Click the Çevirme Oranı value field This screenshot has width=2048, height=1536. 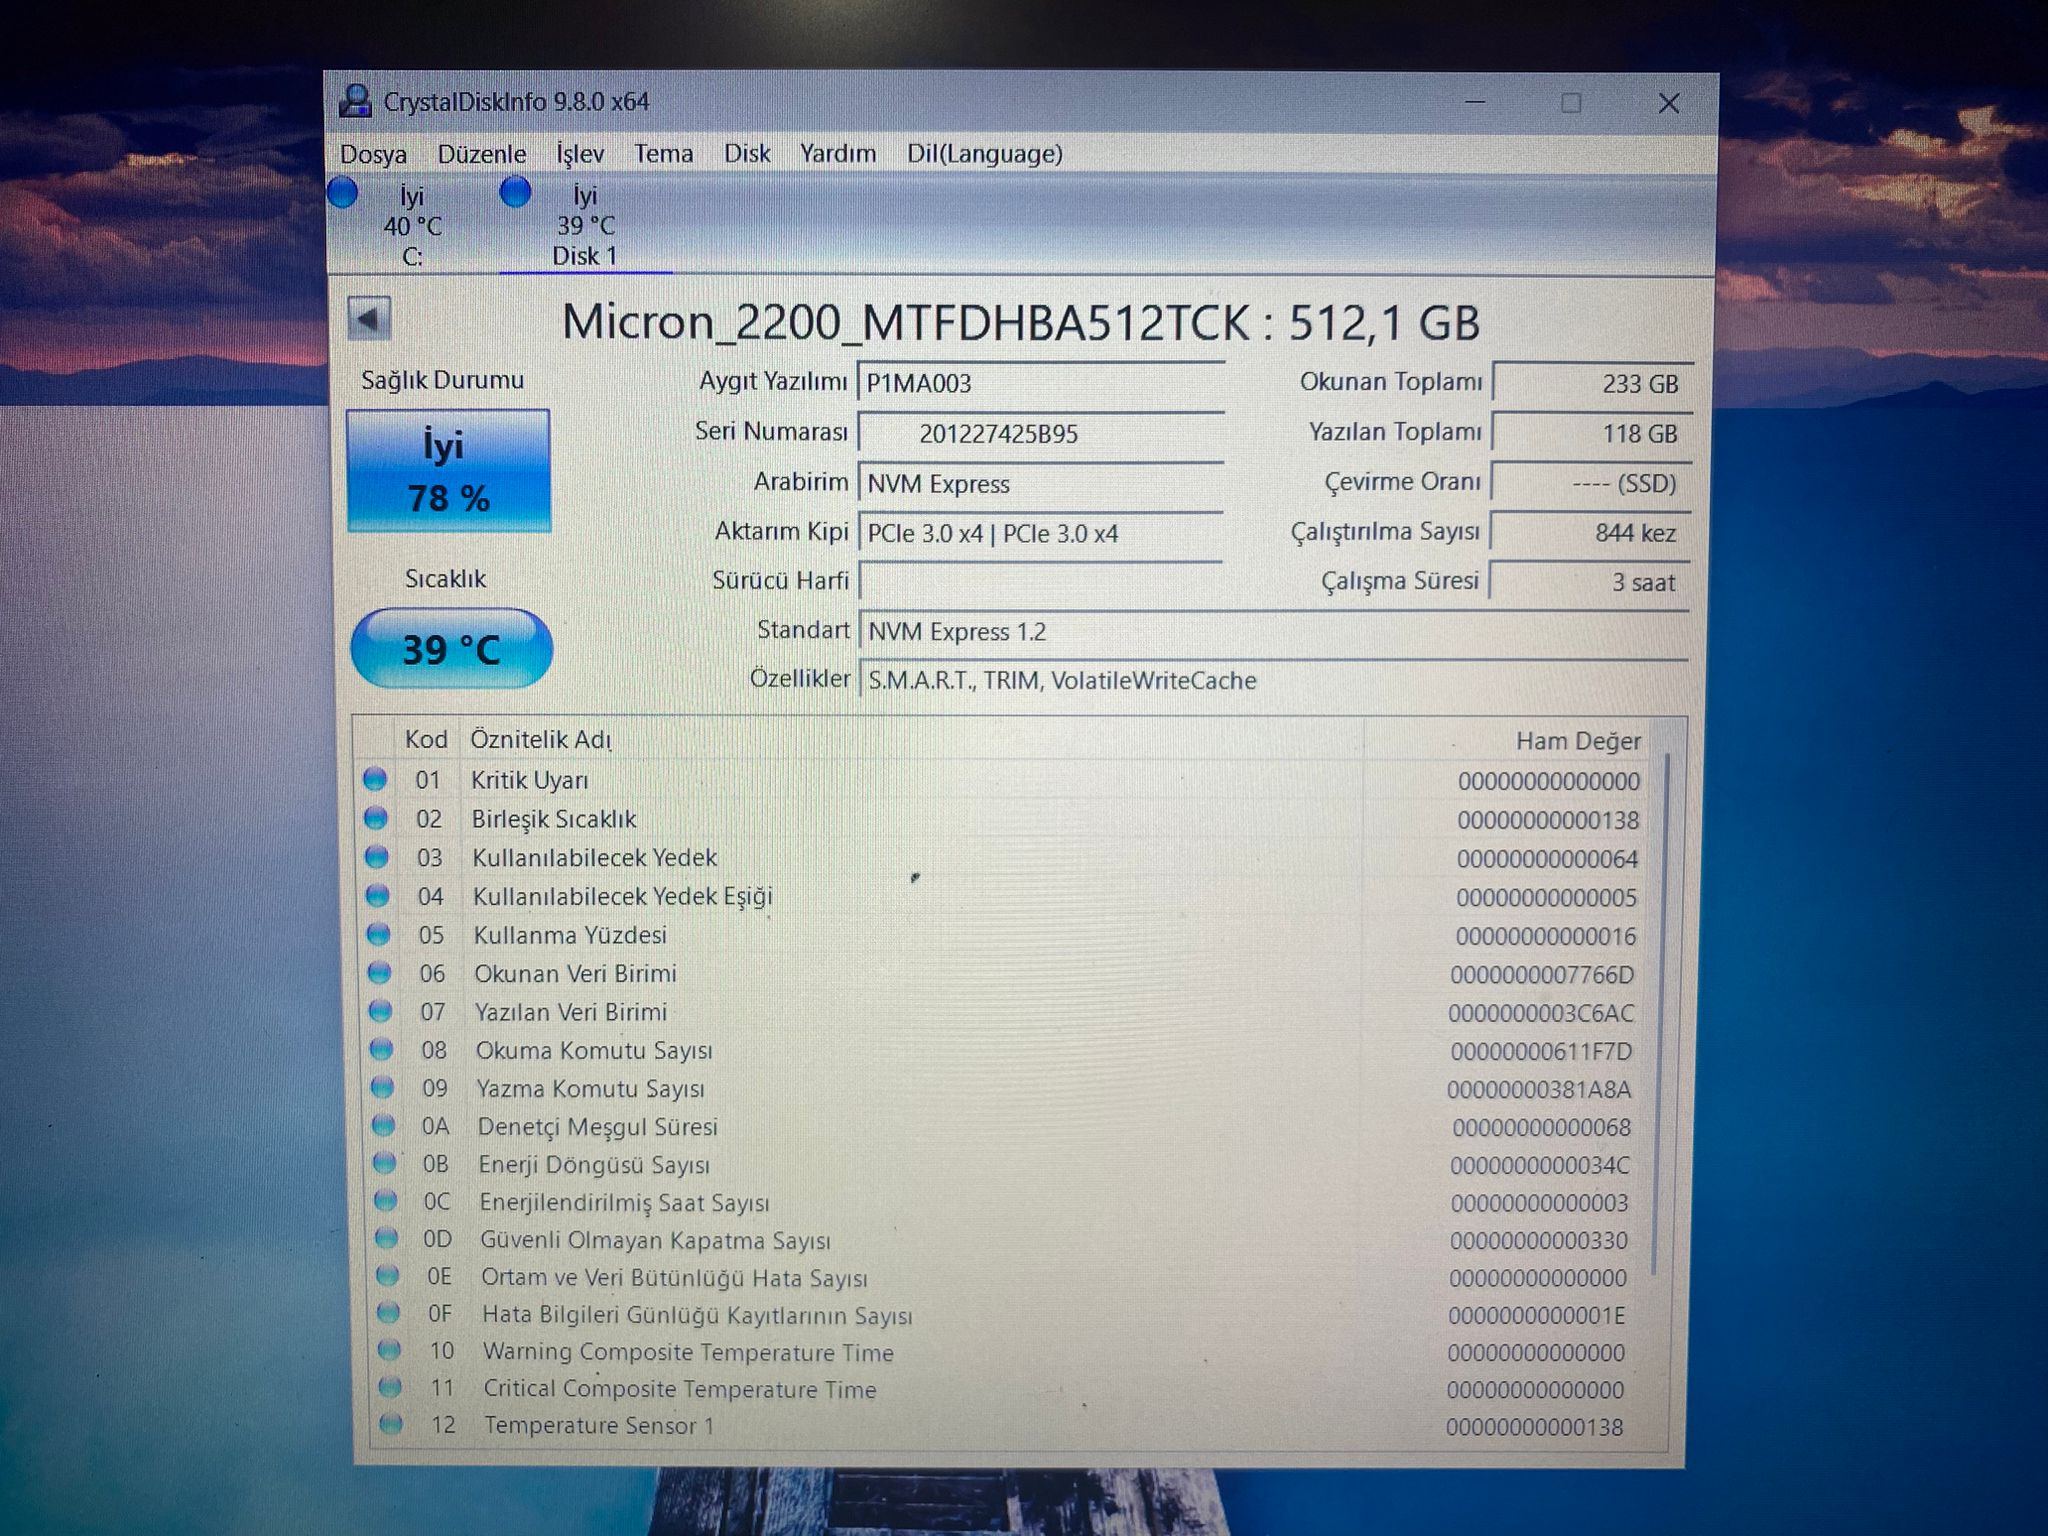click(1591, 483)
